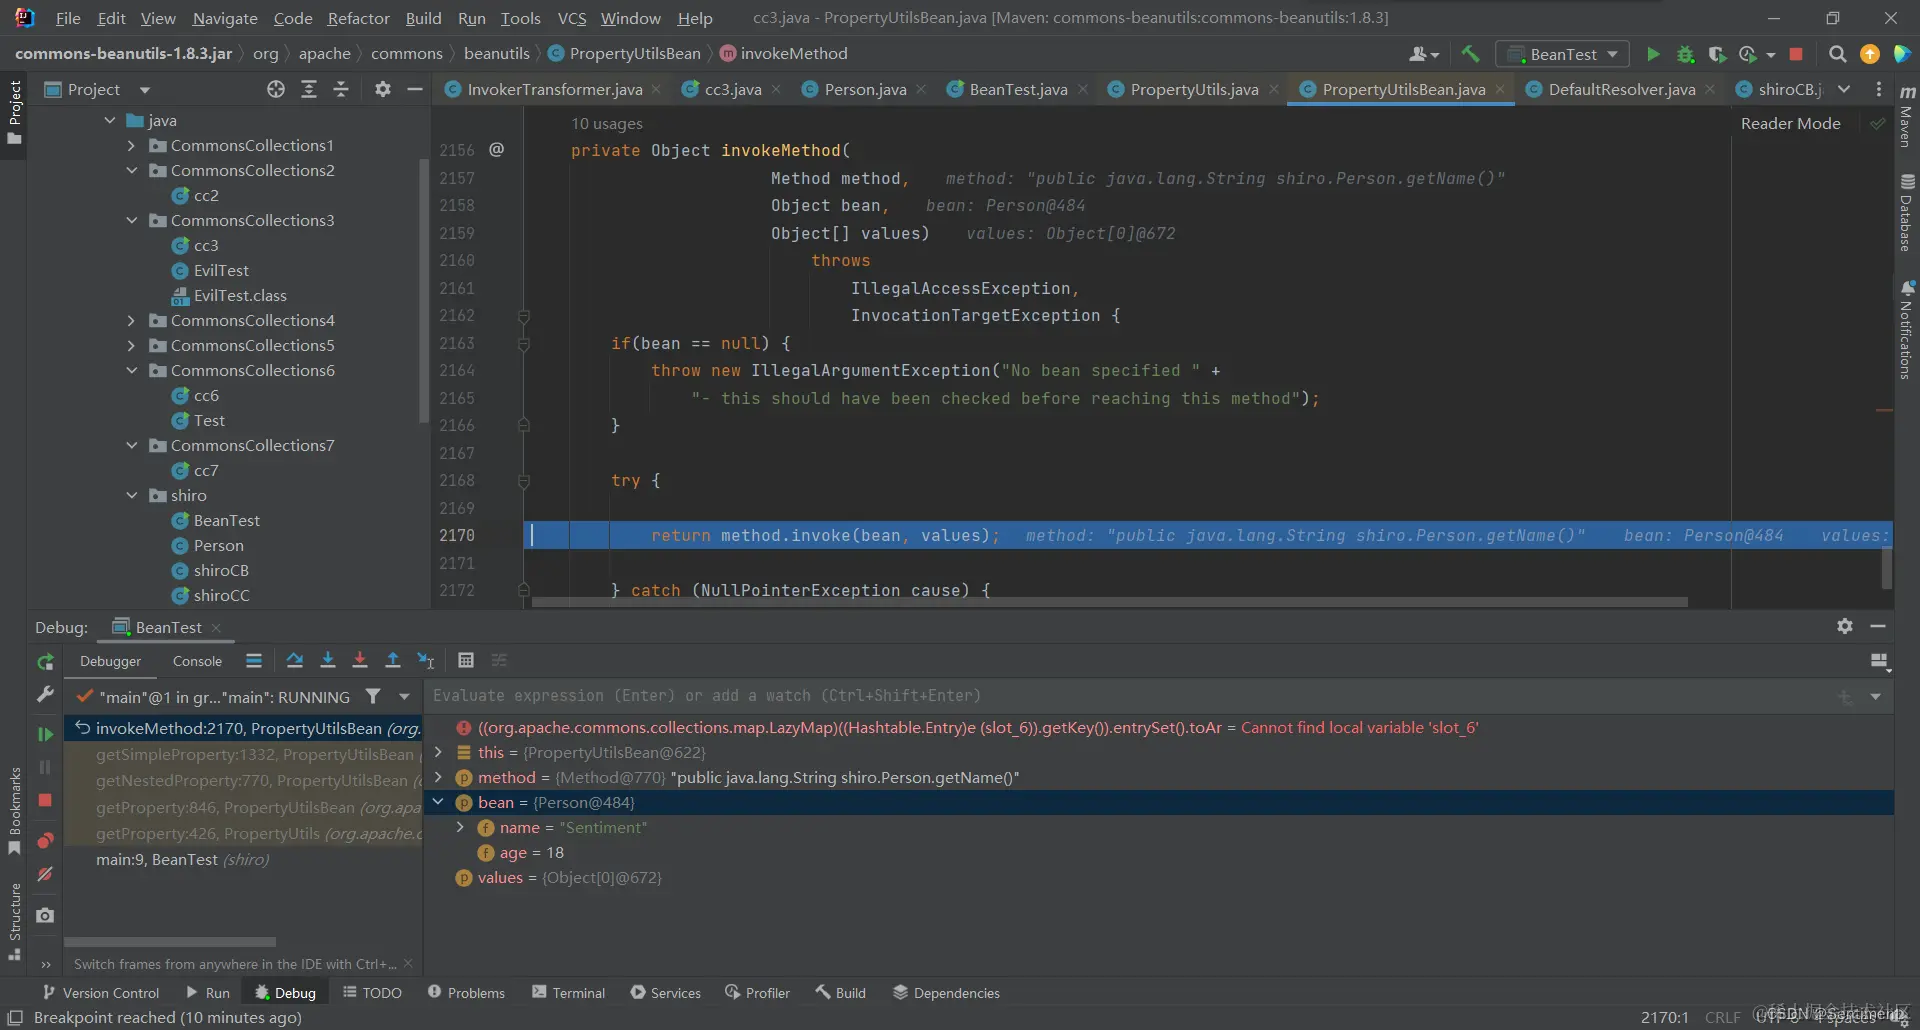
Task: Click Evaluate expression input field
Action: 1130,696
